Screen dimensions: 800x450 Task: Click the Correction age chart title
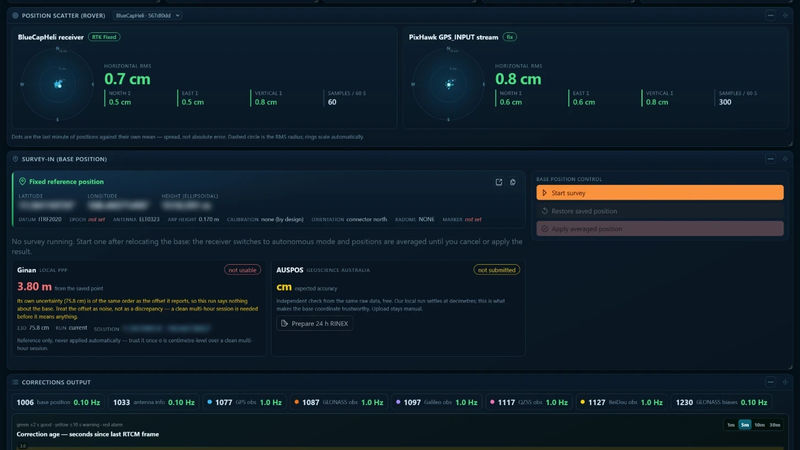click(x=88, y=434)
